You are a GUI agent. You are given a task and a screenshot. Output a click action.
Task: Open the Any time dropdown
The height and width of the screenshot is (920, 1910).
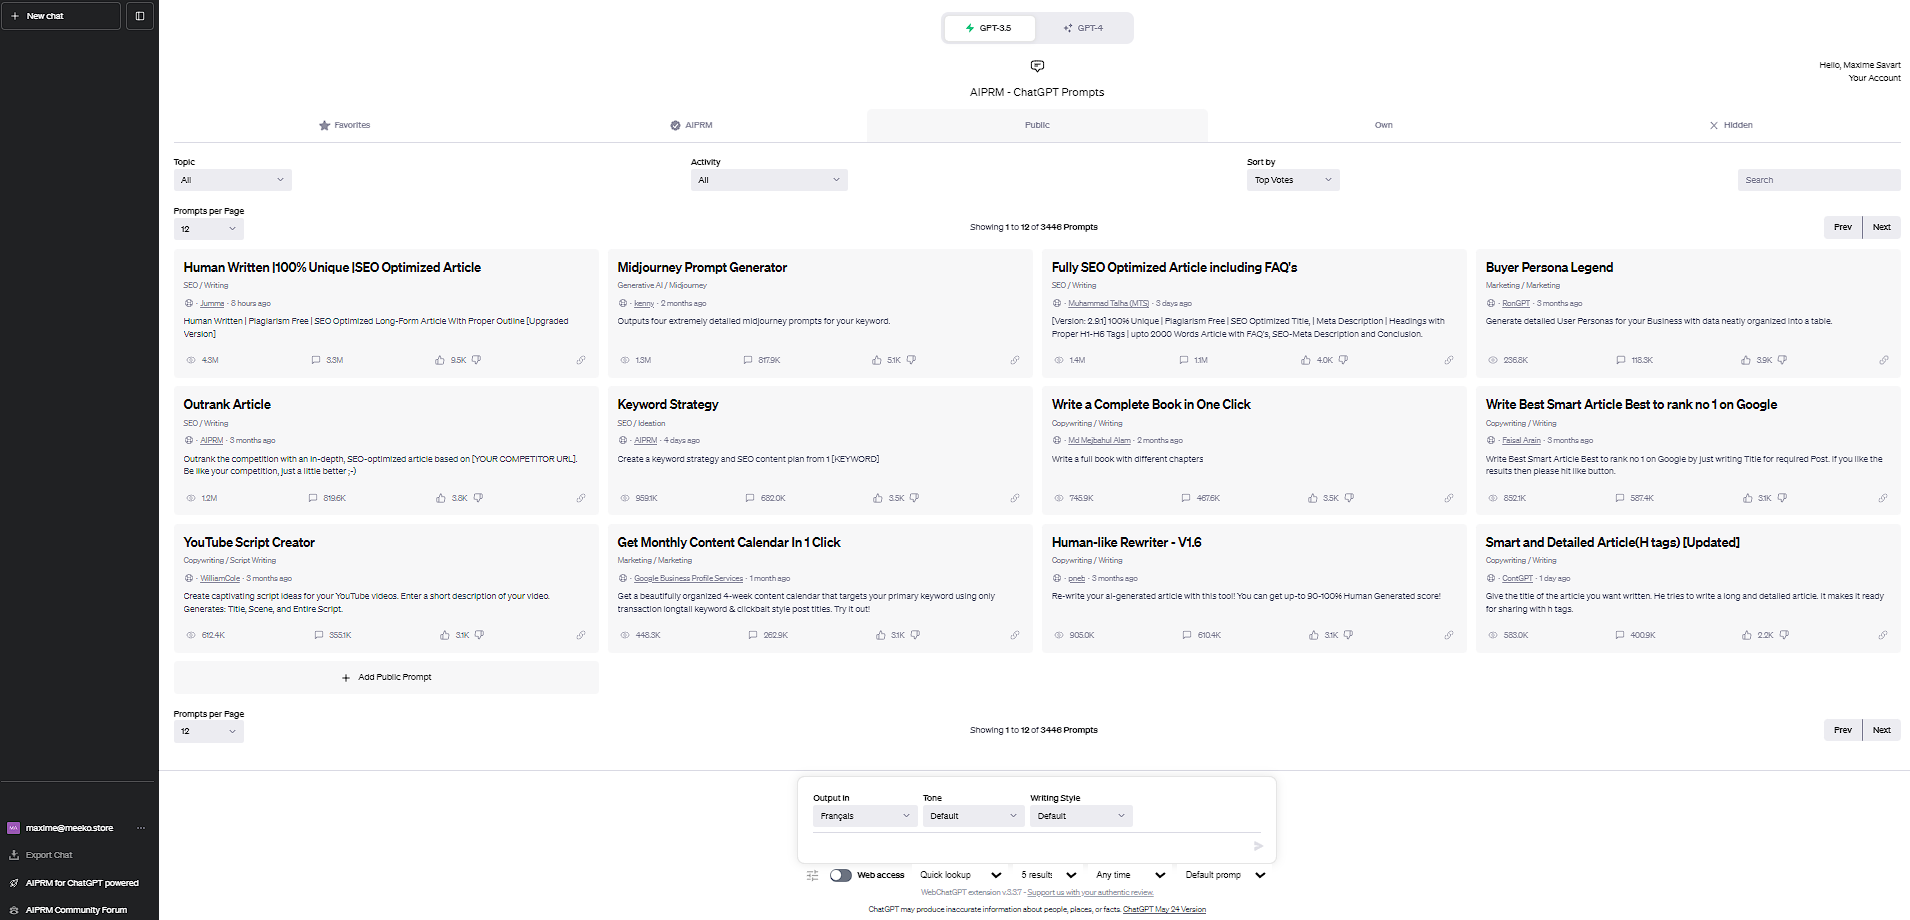point(1131,875)
